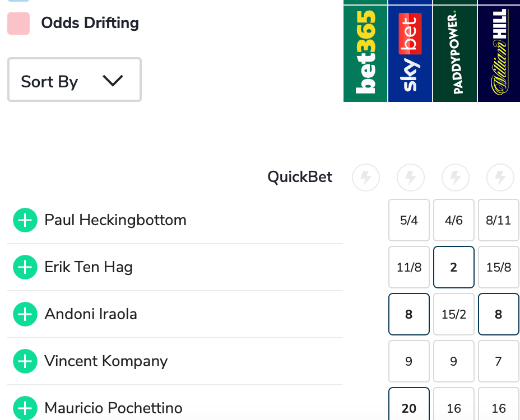
Task: Toggle QuickBet lightning for the Sky Bet column
Action: pos(411,177)
